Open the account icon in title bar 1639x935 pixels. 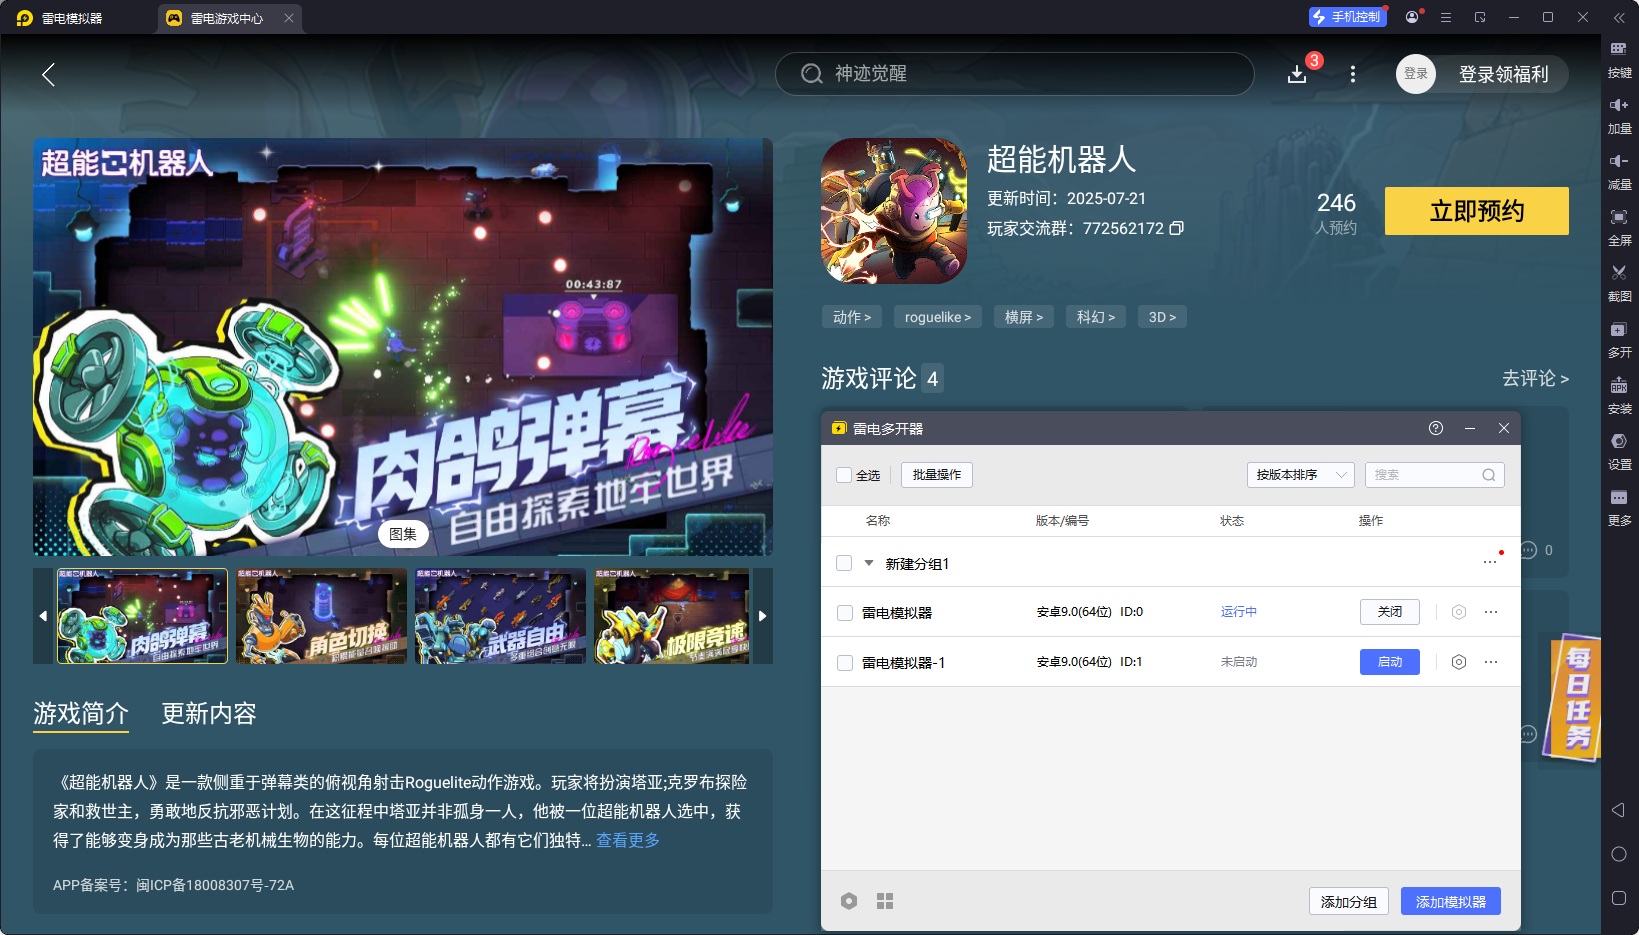(x=1412, y=17)
